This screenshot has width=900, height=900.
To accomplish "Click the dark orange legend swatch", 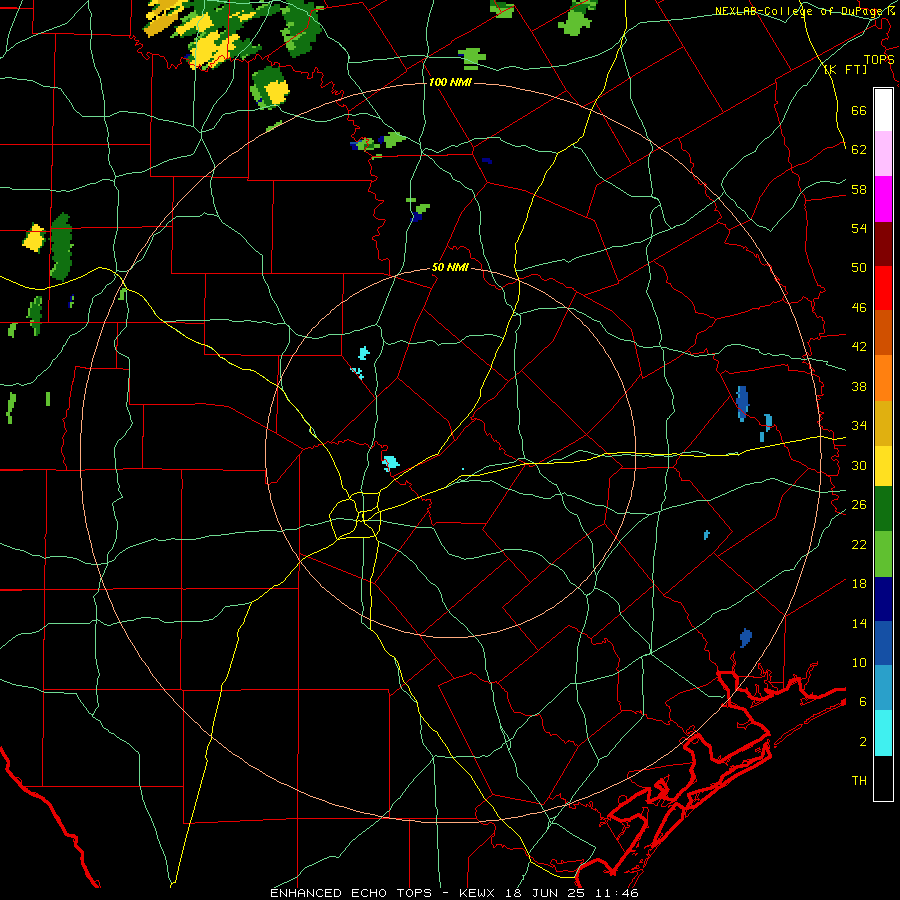I will pos(883,332).
